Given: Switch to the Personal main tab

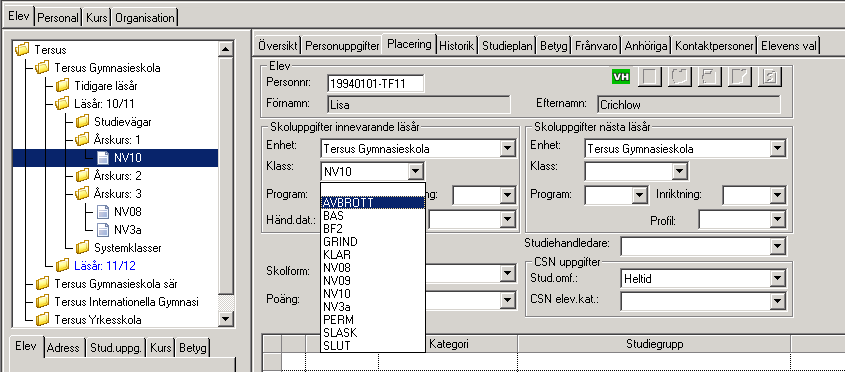Looking at the screenshot, I should [58, 18].
